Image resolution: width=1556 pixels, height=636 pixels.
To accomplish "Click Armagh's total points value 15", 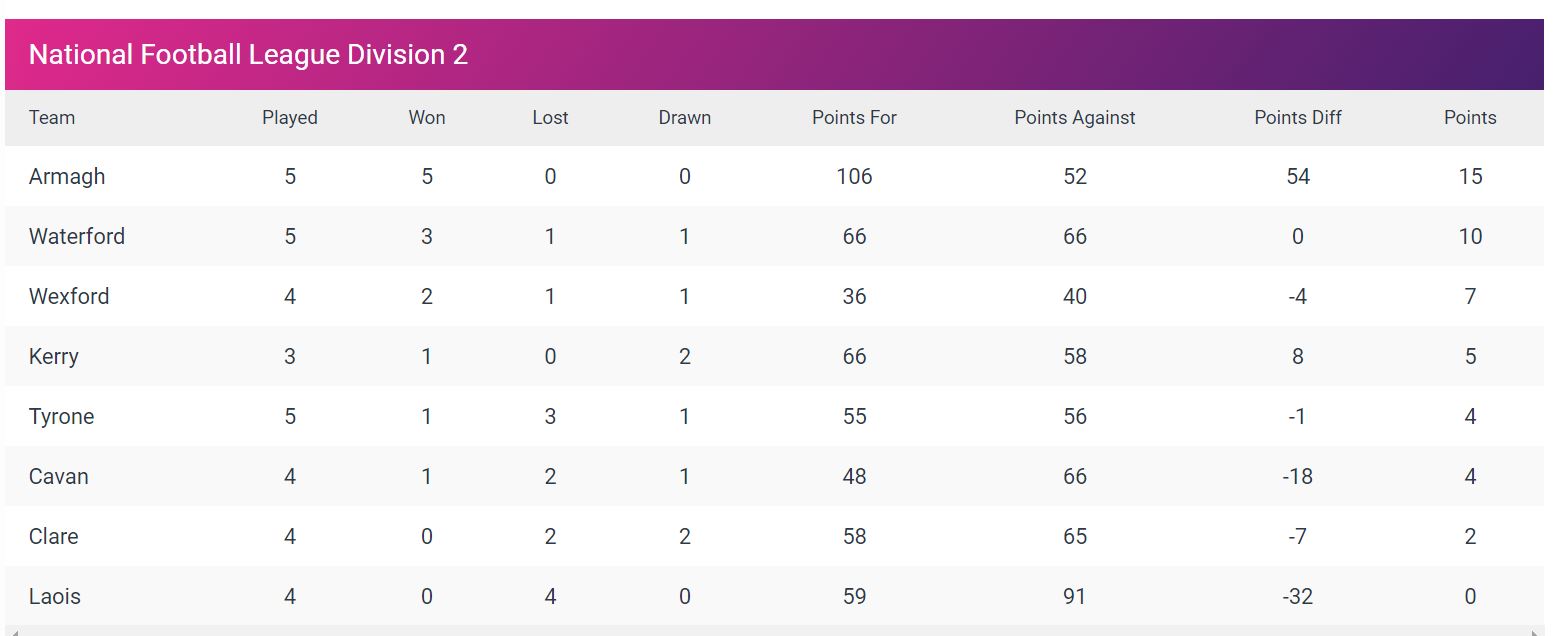I will coord(1470,176).
